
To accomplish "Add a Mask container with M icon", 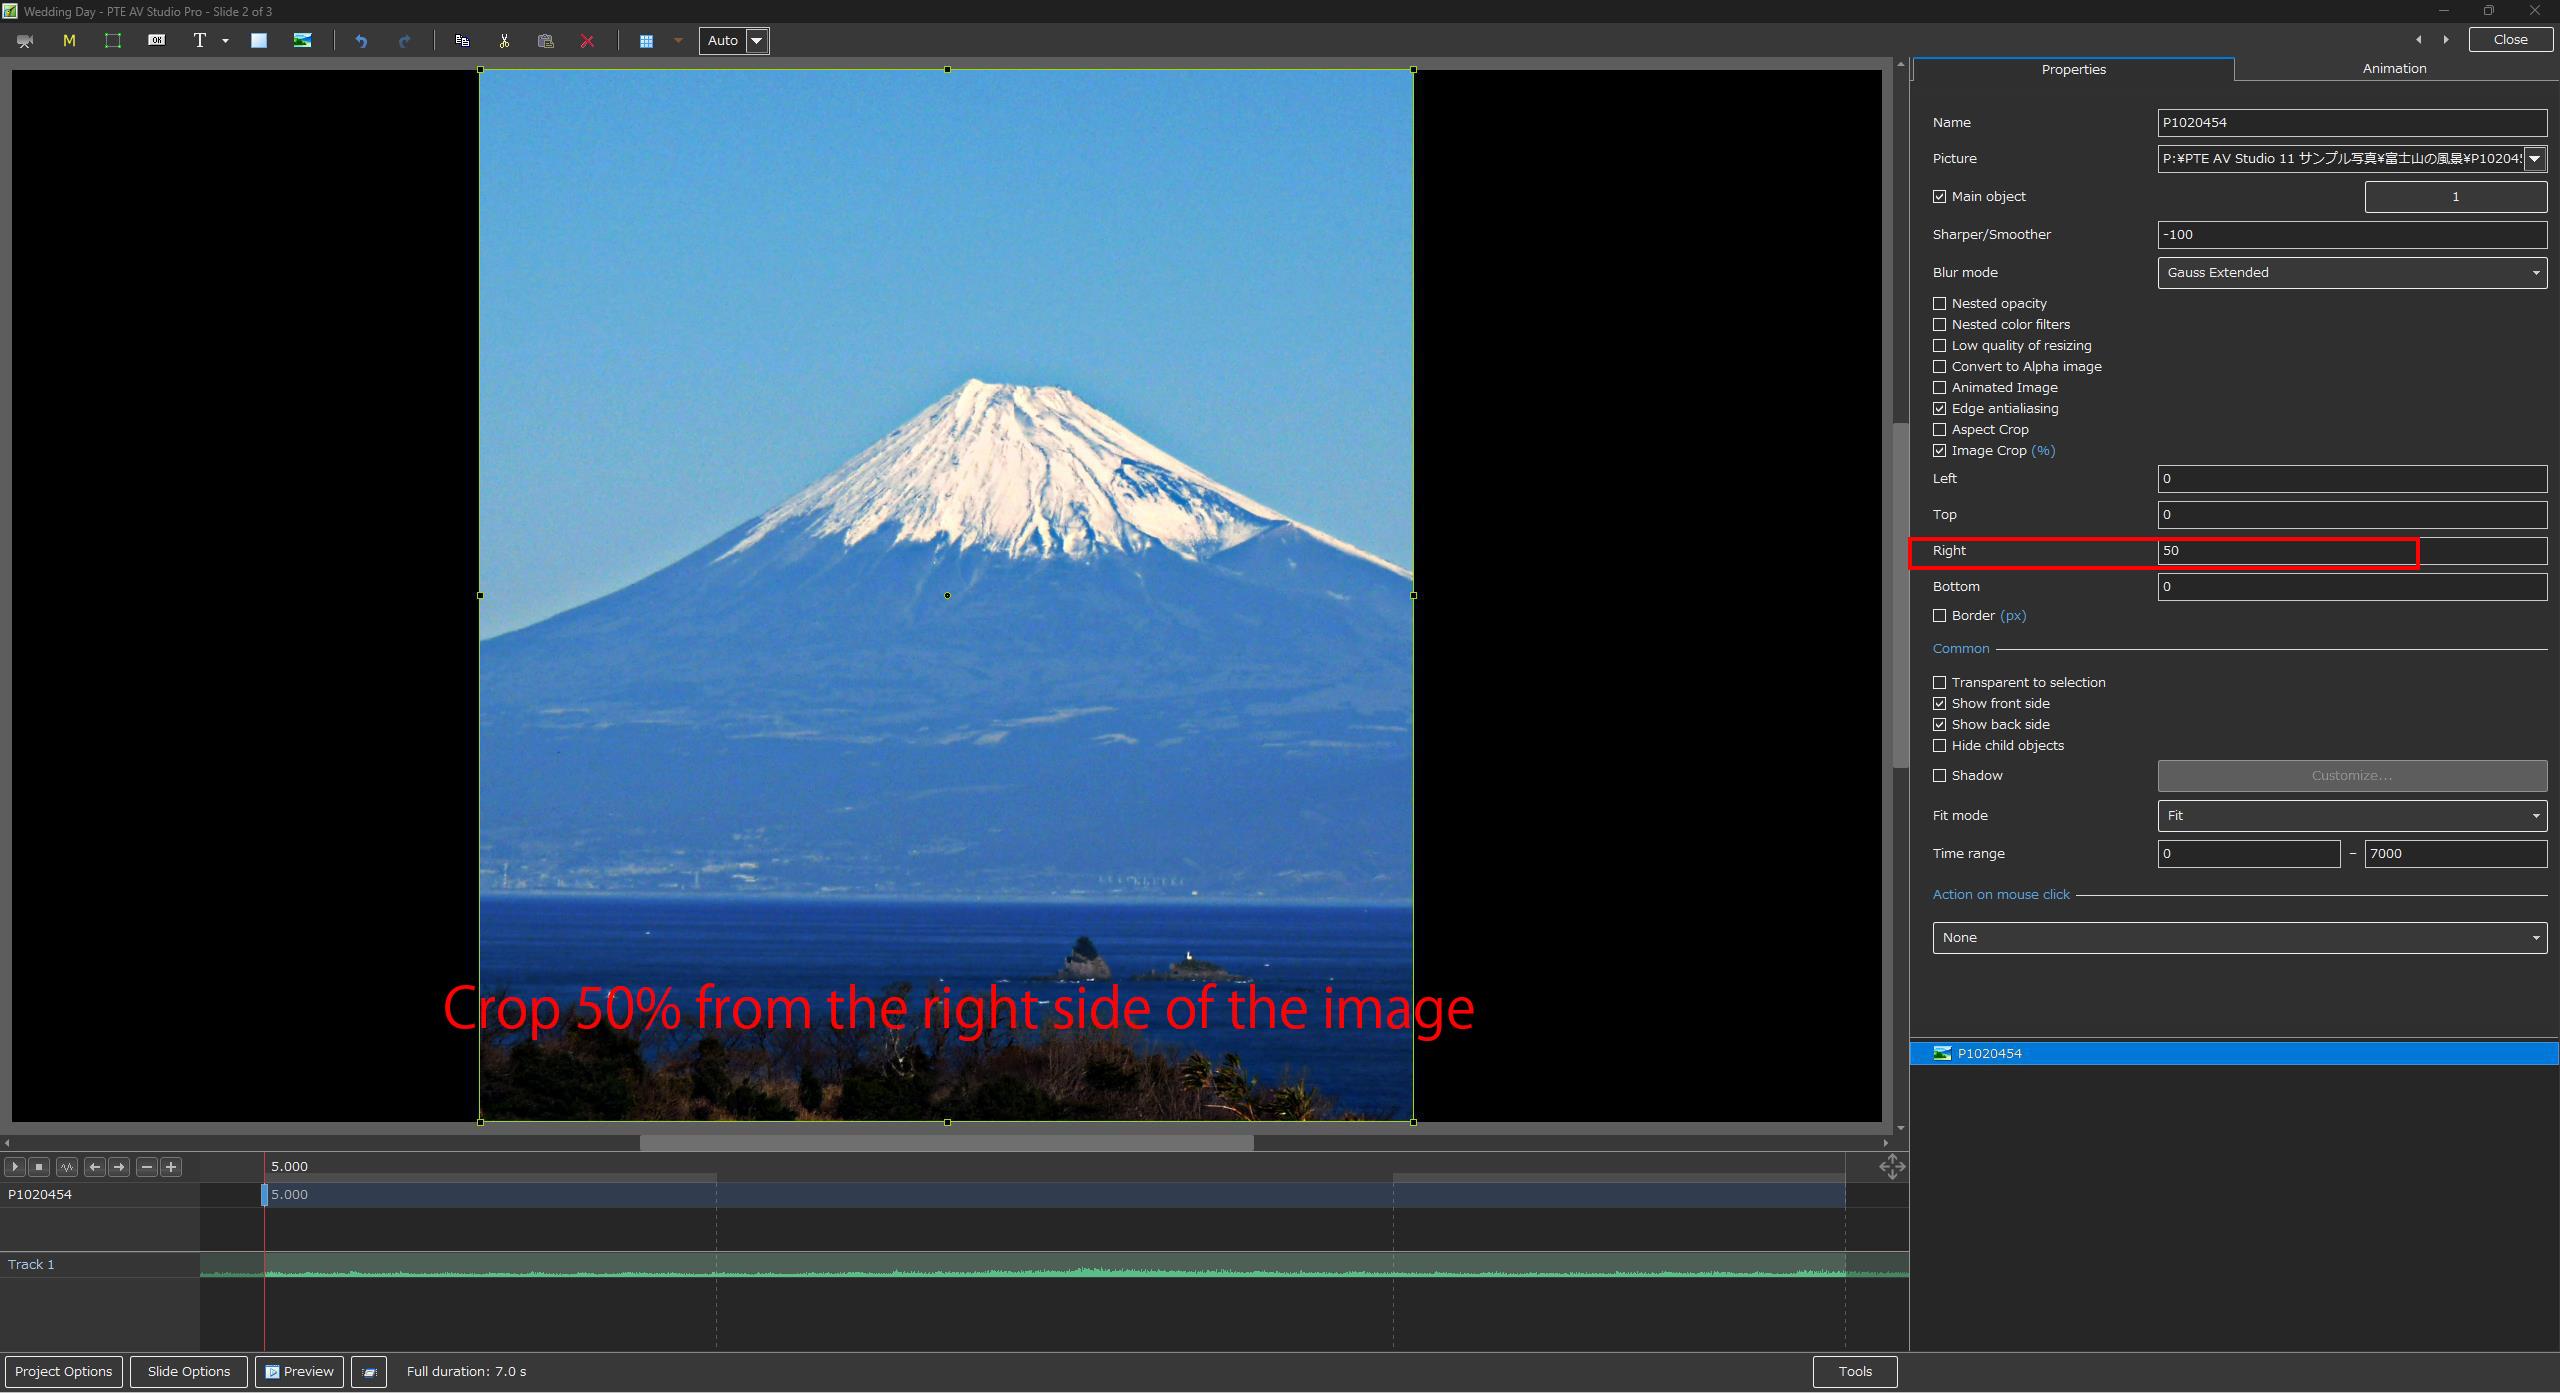I will click(x=69, y=41).
